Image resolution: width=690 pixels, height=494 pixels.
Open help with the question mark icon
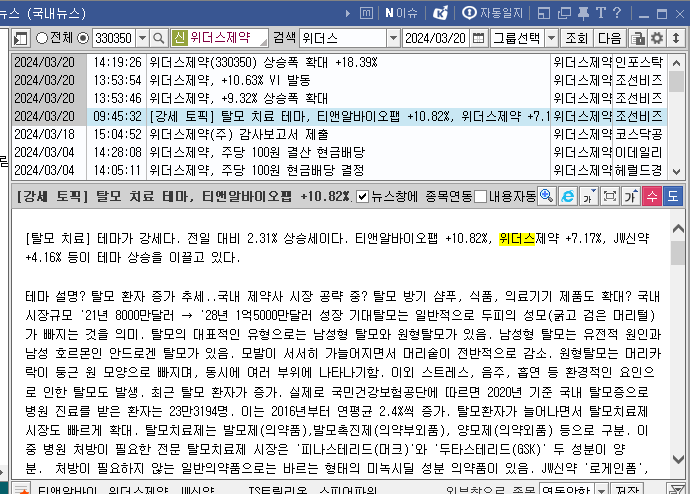[617, 13]
